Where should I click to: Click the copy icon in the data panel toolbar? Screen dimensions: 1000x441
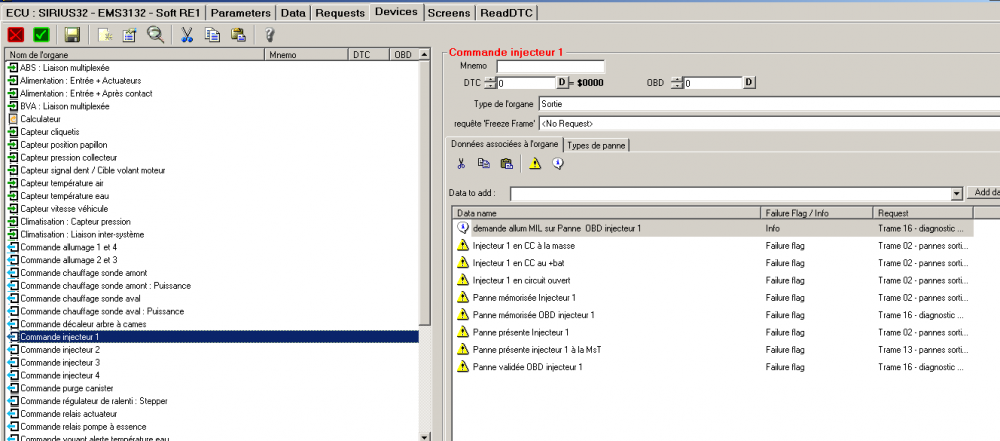(484, 164)
